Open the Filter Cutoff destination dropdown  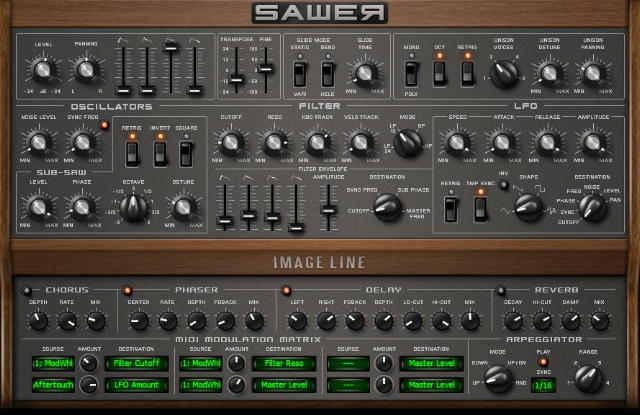137,363
